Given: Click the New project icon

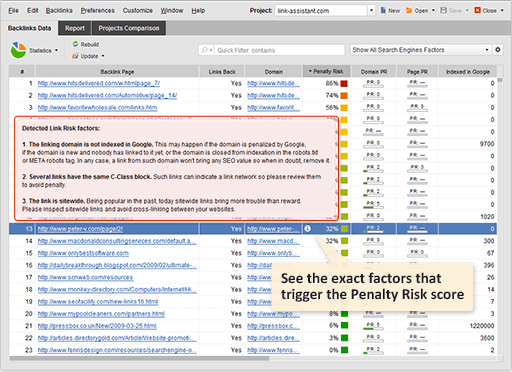Looking at the screenshot, I should tap(383, 10).
